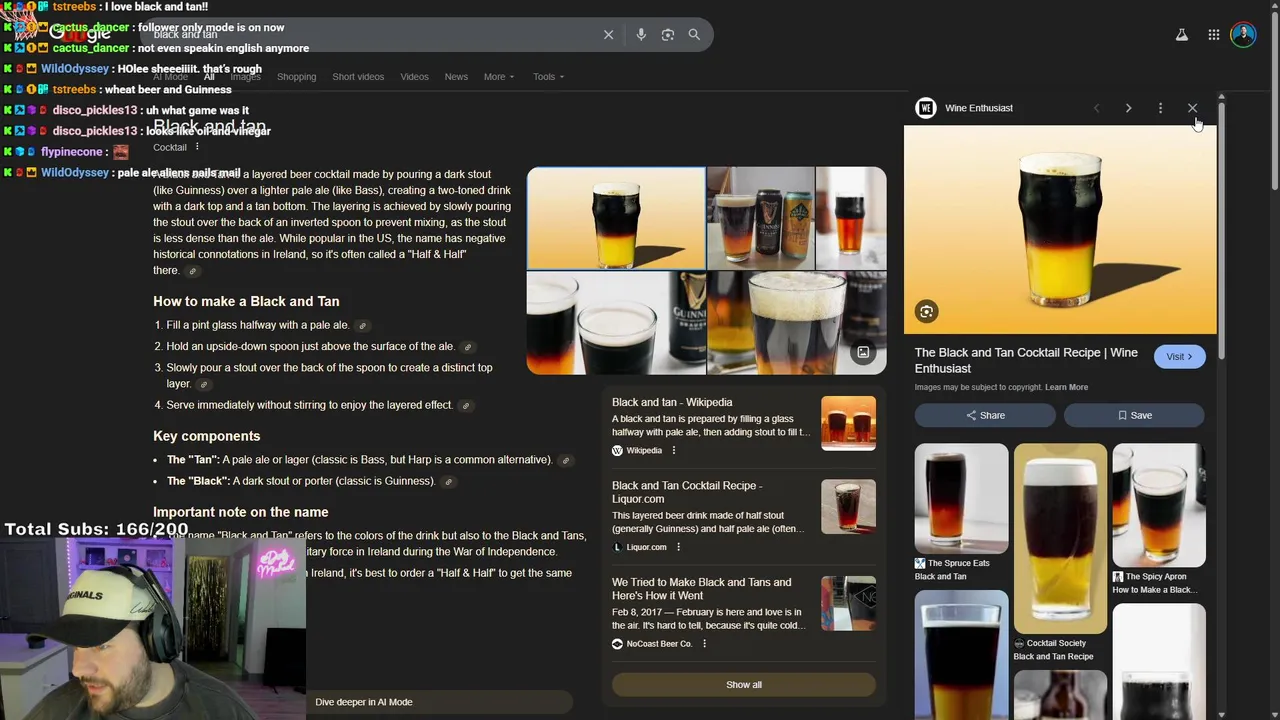1280x720 pixels.
Task: Close the image preview panel
Action: [1192, 108]
